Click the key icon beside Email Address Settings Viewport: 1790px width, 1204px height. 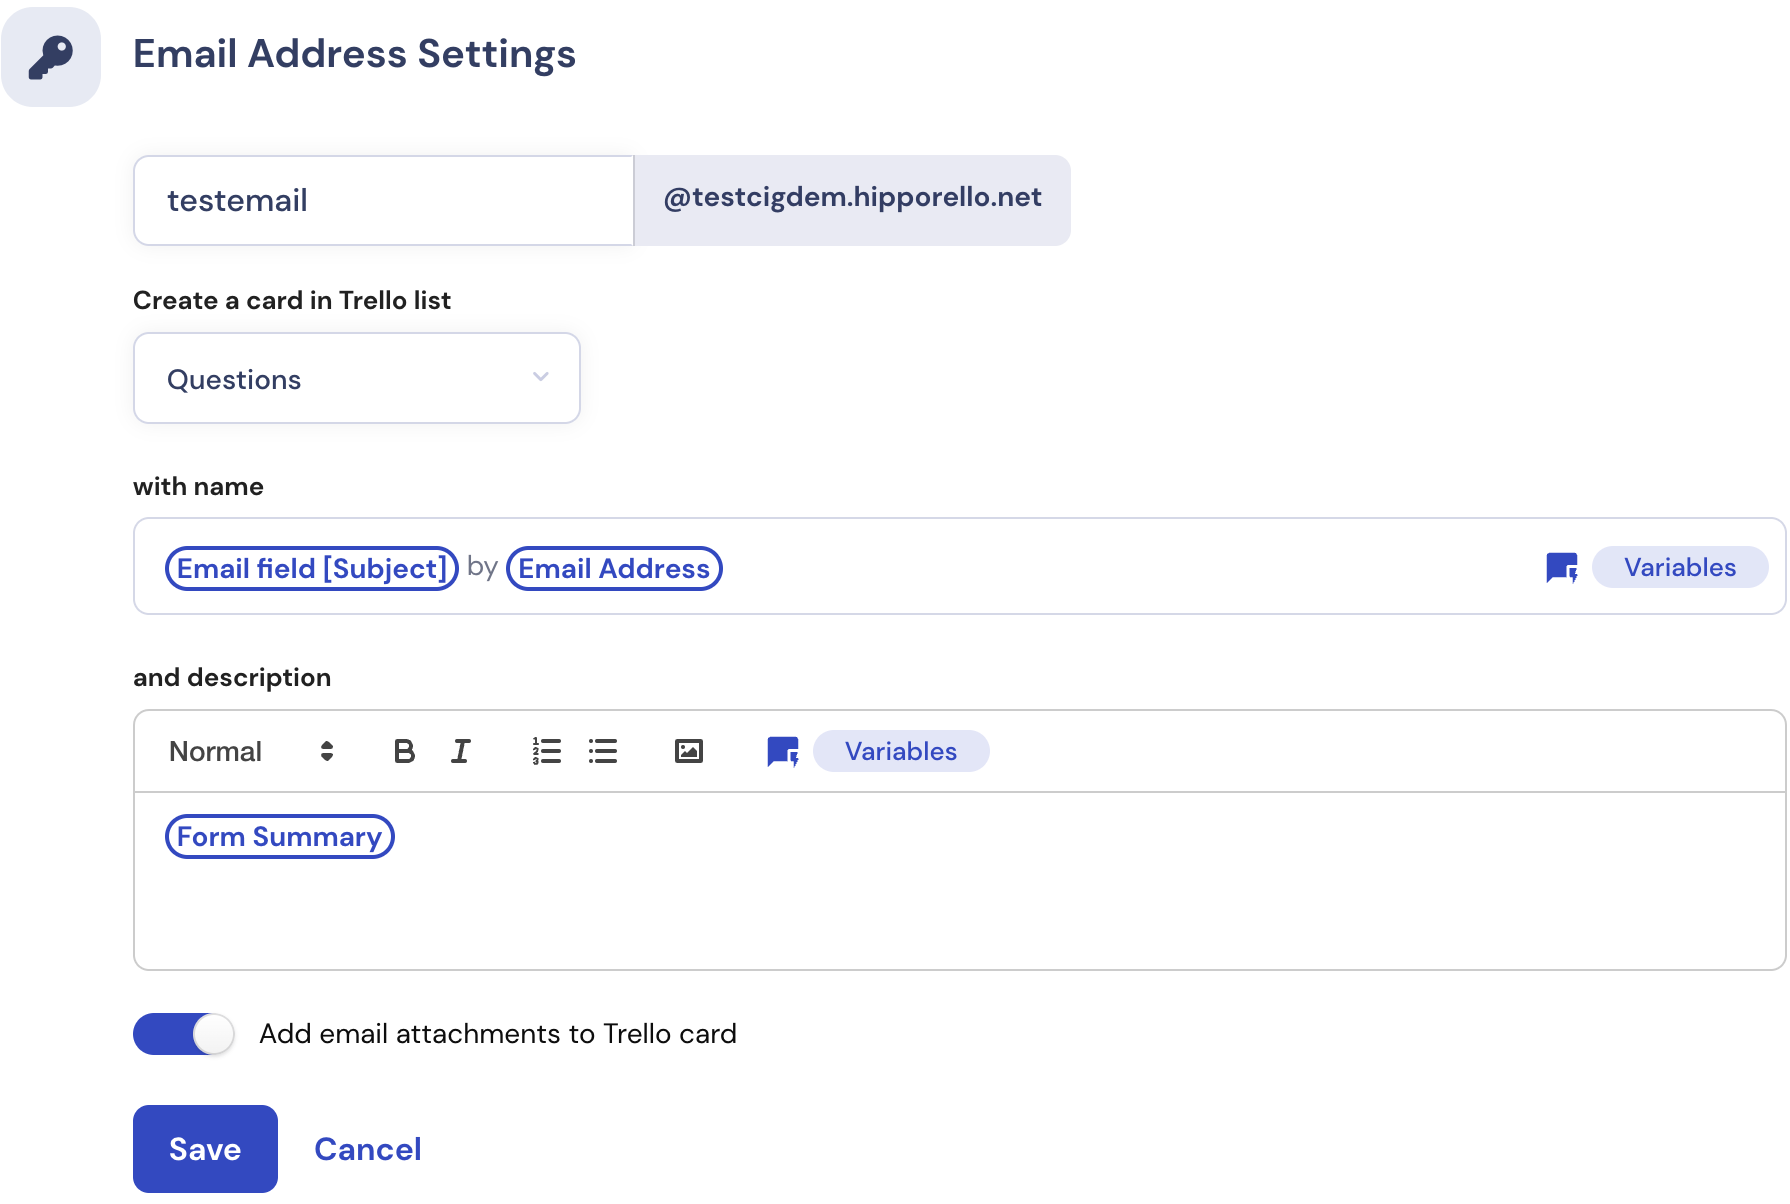50,56
